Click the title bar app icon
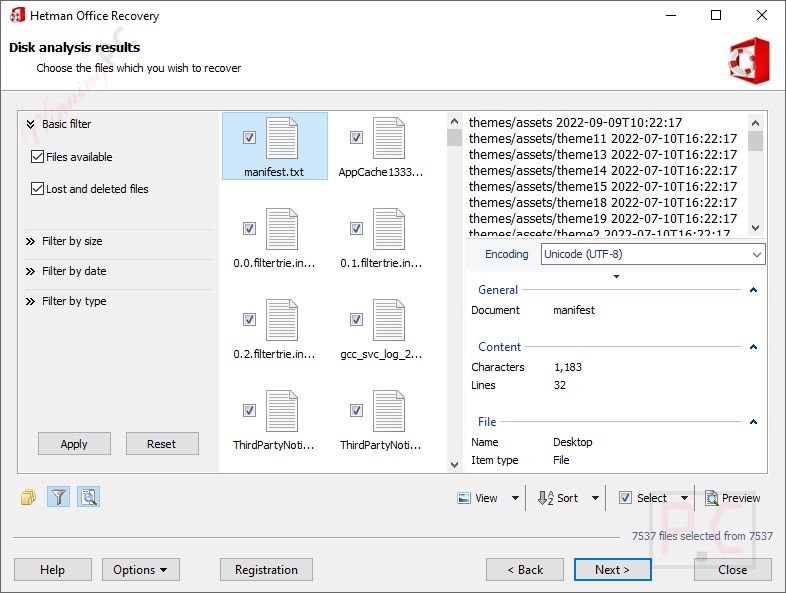This screenshot has height=593, width=786. coord(17,16)
